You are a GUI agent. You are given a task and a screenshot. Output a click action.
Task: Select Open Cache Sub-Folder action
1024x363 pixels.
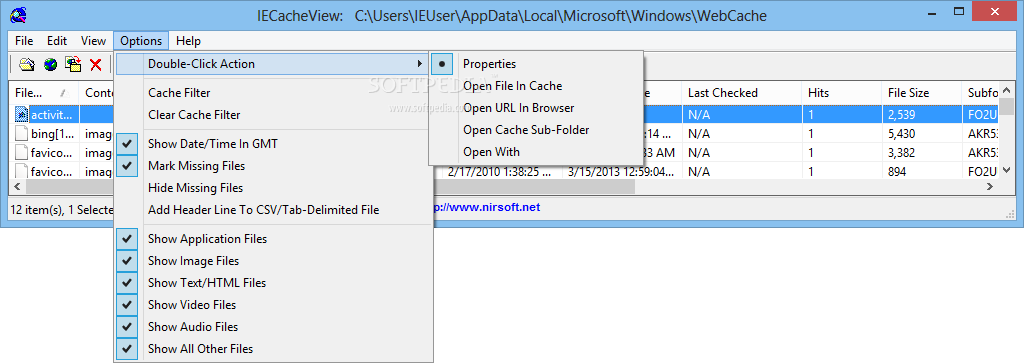pos(536,130)
